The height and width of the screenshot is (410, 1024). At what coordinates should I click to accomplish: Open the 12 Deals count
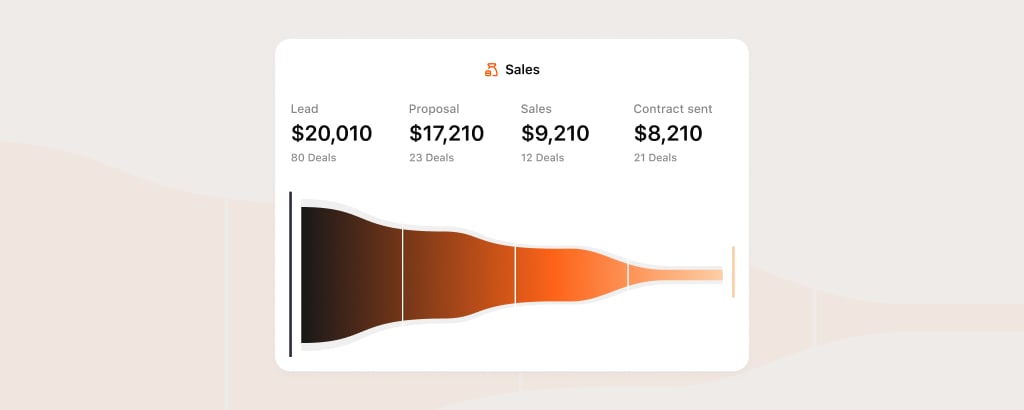[543, 158]
